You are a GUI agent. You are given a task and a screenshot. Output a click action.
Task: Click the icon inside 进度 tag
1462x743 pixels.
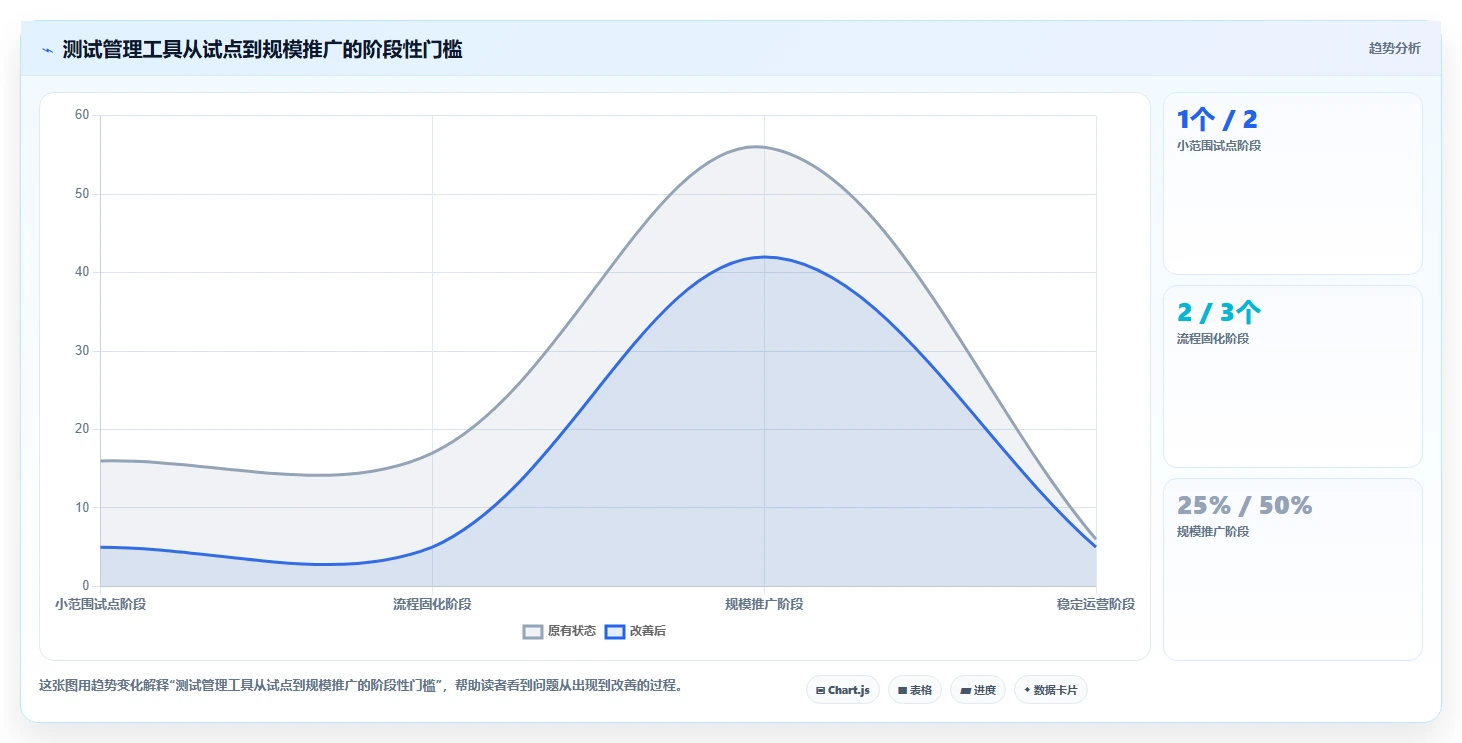click(965, 690)
